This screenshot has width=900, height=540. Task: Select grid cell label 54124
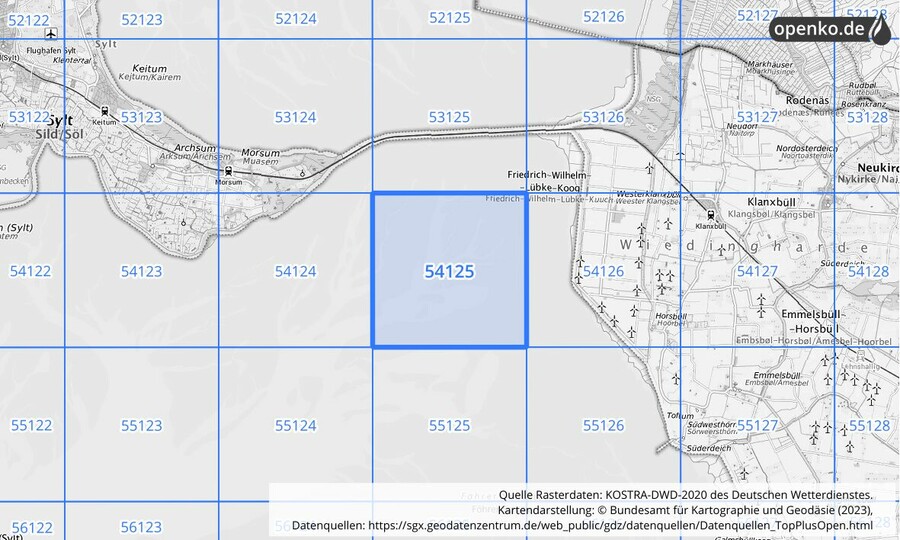coord(295,271)
